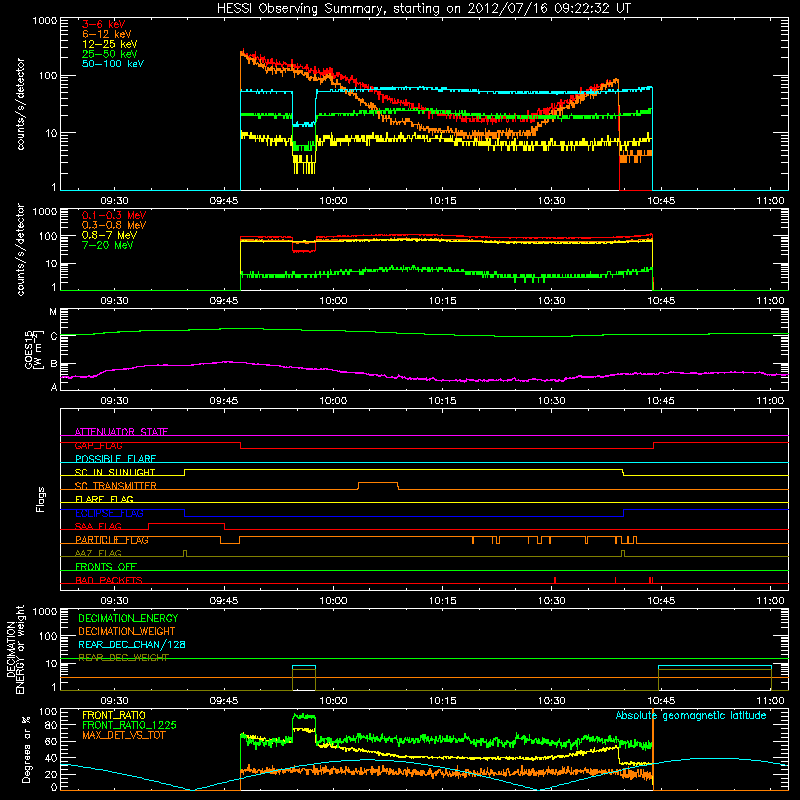The width and height of the screenshot is (800, 800).
Task: Pick the AAZ_FLAG label
Action: 98,553
